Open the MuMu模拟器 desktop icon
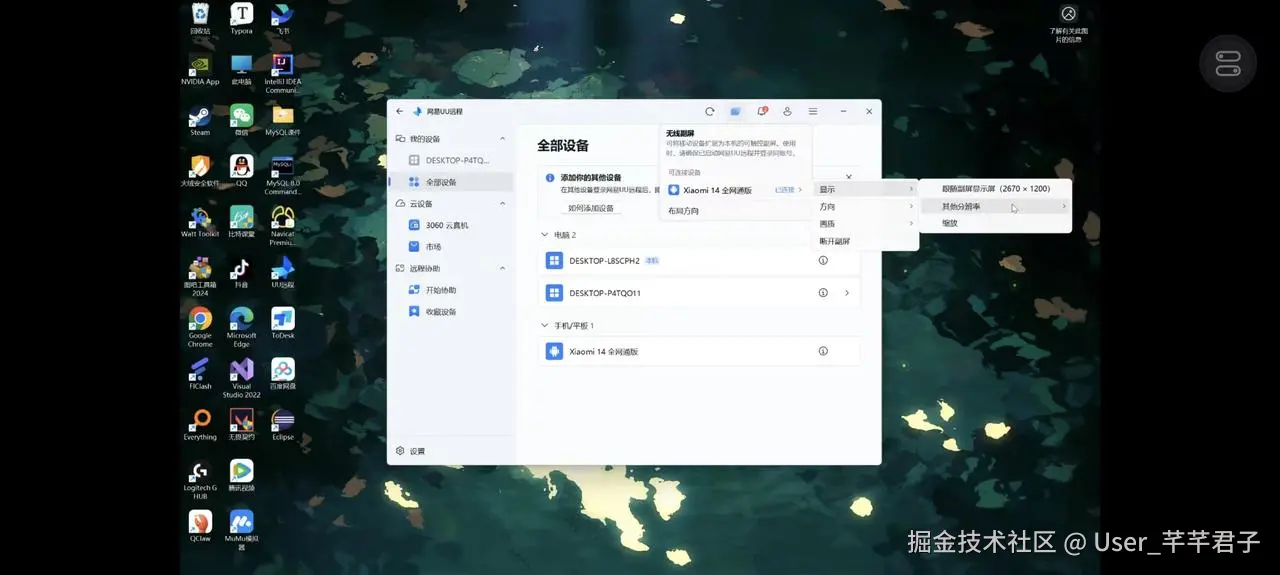Viewport: 1280px width, 575px height. (x=241, y=531)
